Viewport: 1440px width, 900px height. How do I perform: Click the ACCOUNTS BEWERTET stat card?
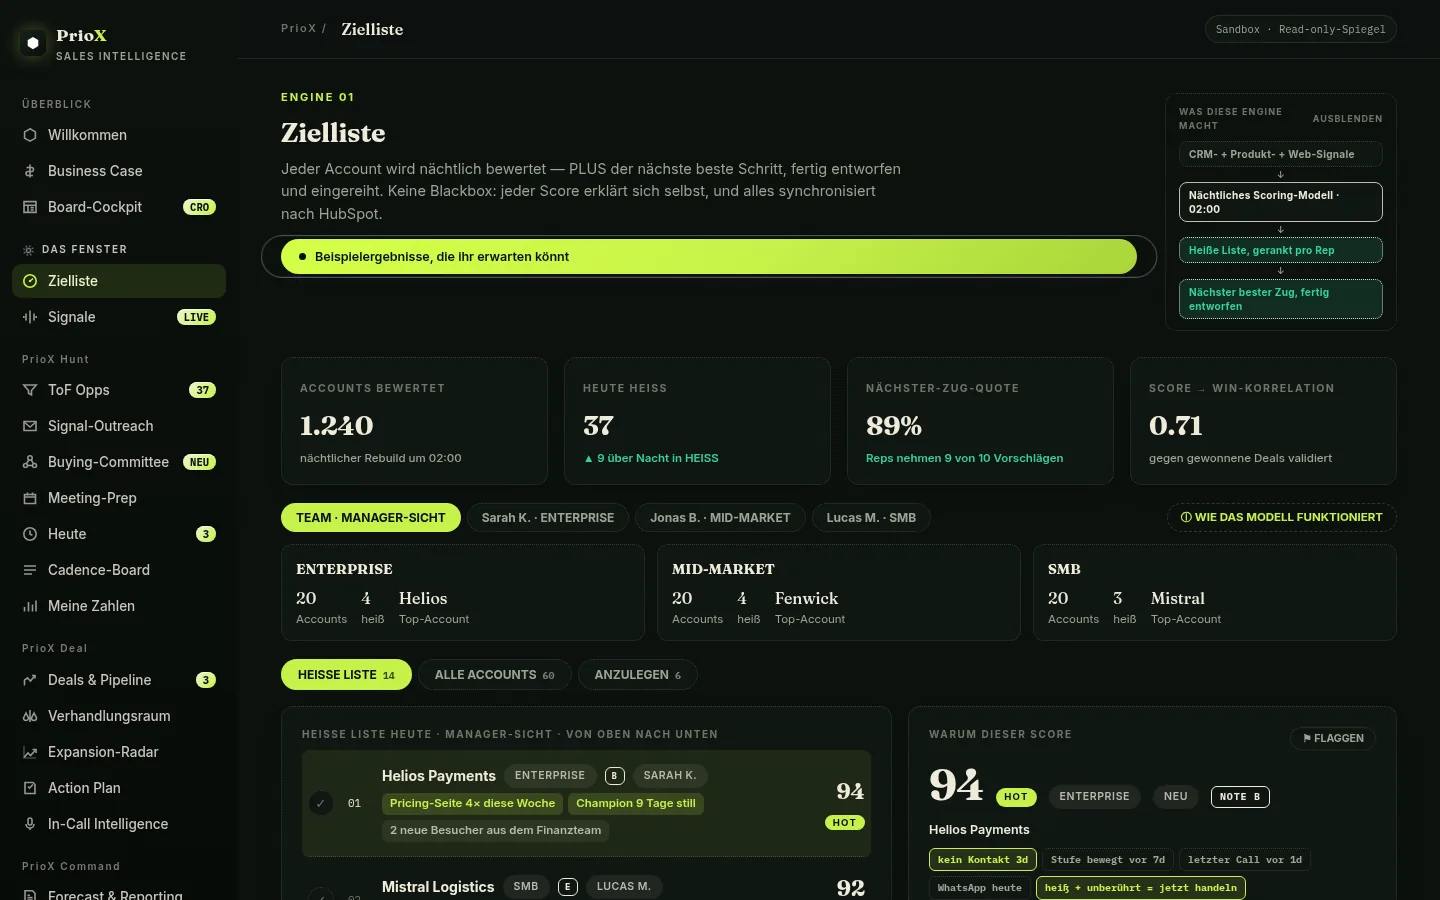point(414,421)
